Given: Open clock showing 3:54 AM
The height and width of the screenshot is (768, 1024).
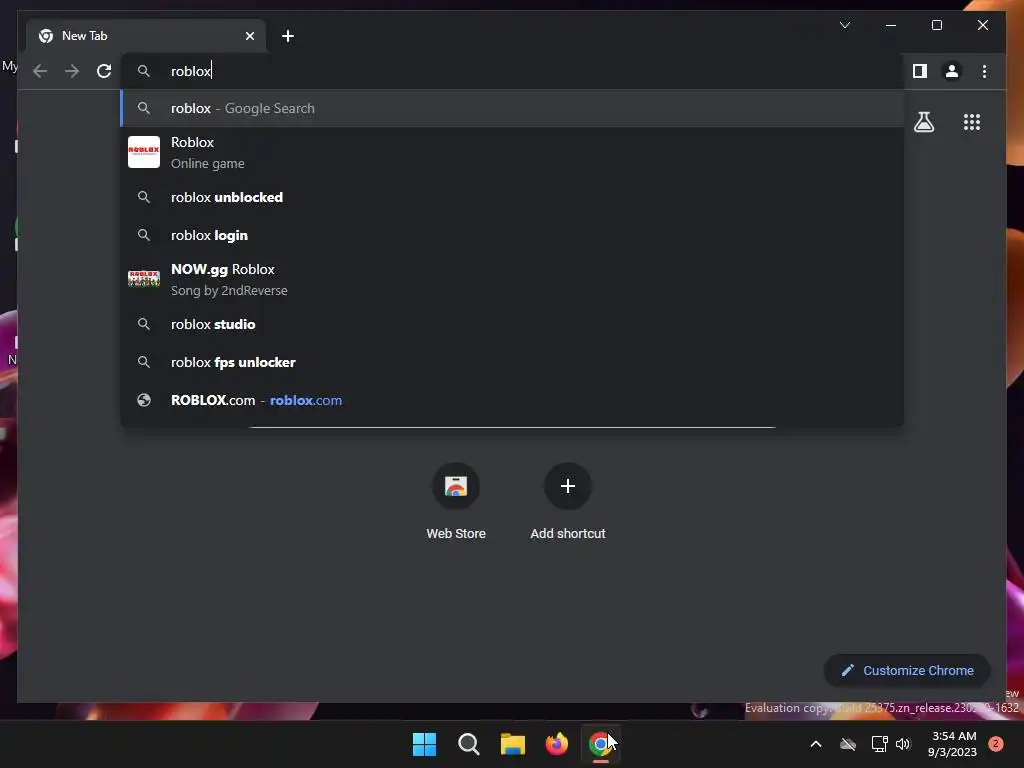Looking at the screenshot, I should pos(952,744).
